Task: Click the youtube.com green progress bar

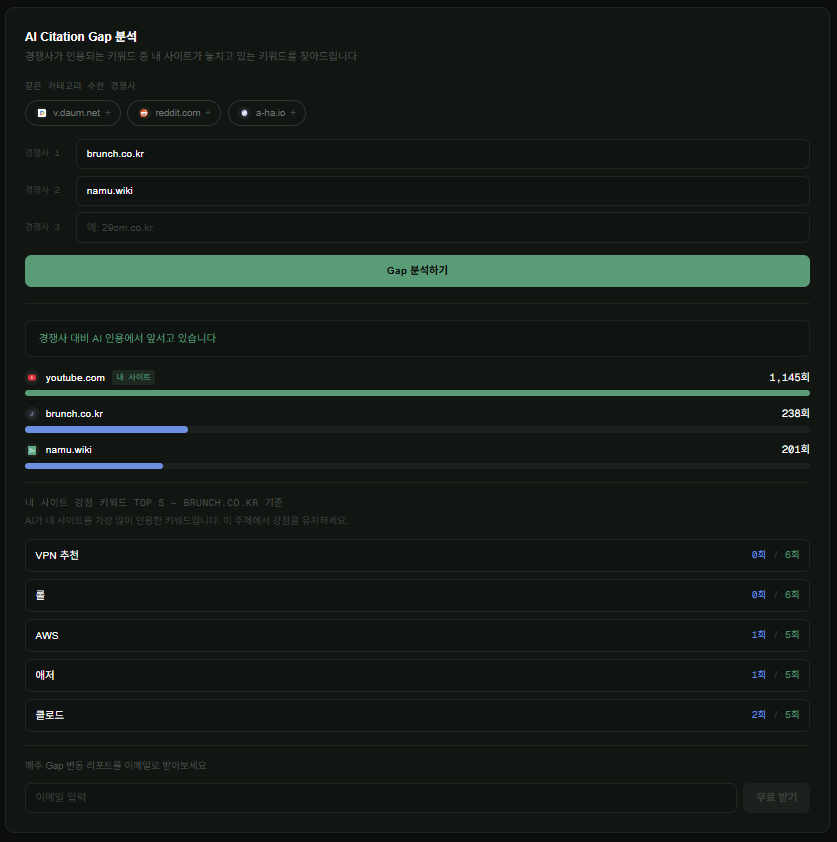Action: (x=417, y=393)
